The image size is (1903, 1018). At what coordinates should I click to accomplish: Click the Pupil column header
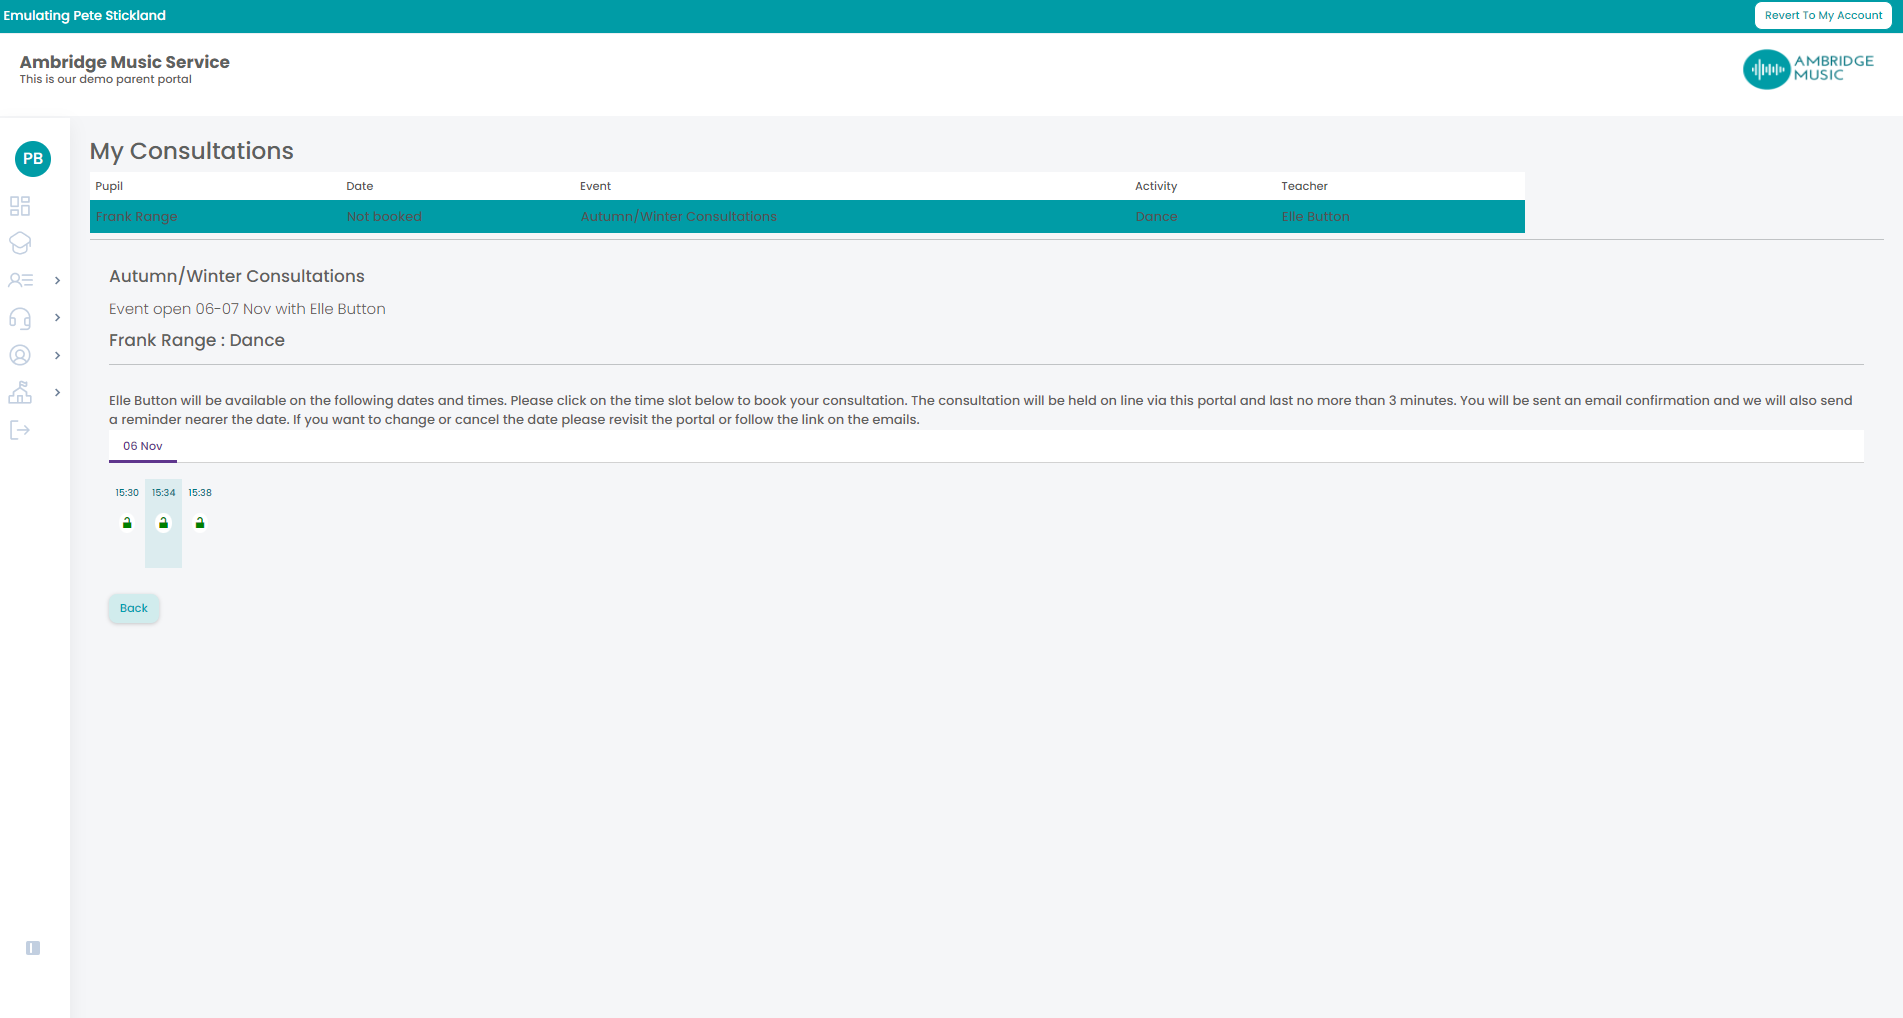click(x=109, y=186)
